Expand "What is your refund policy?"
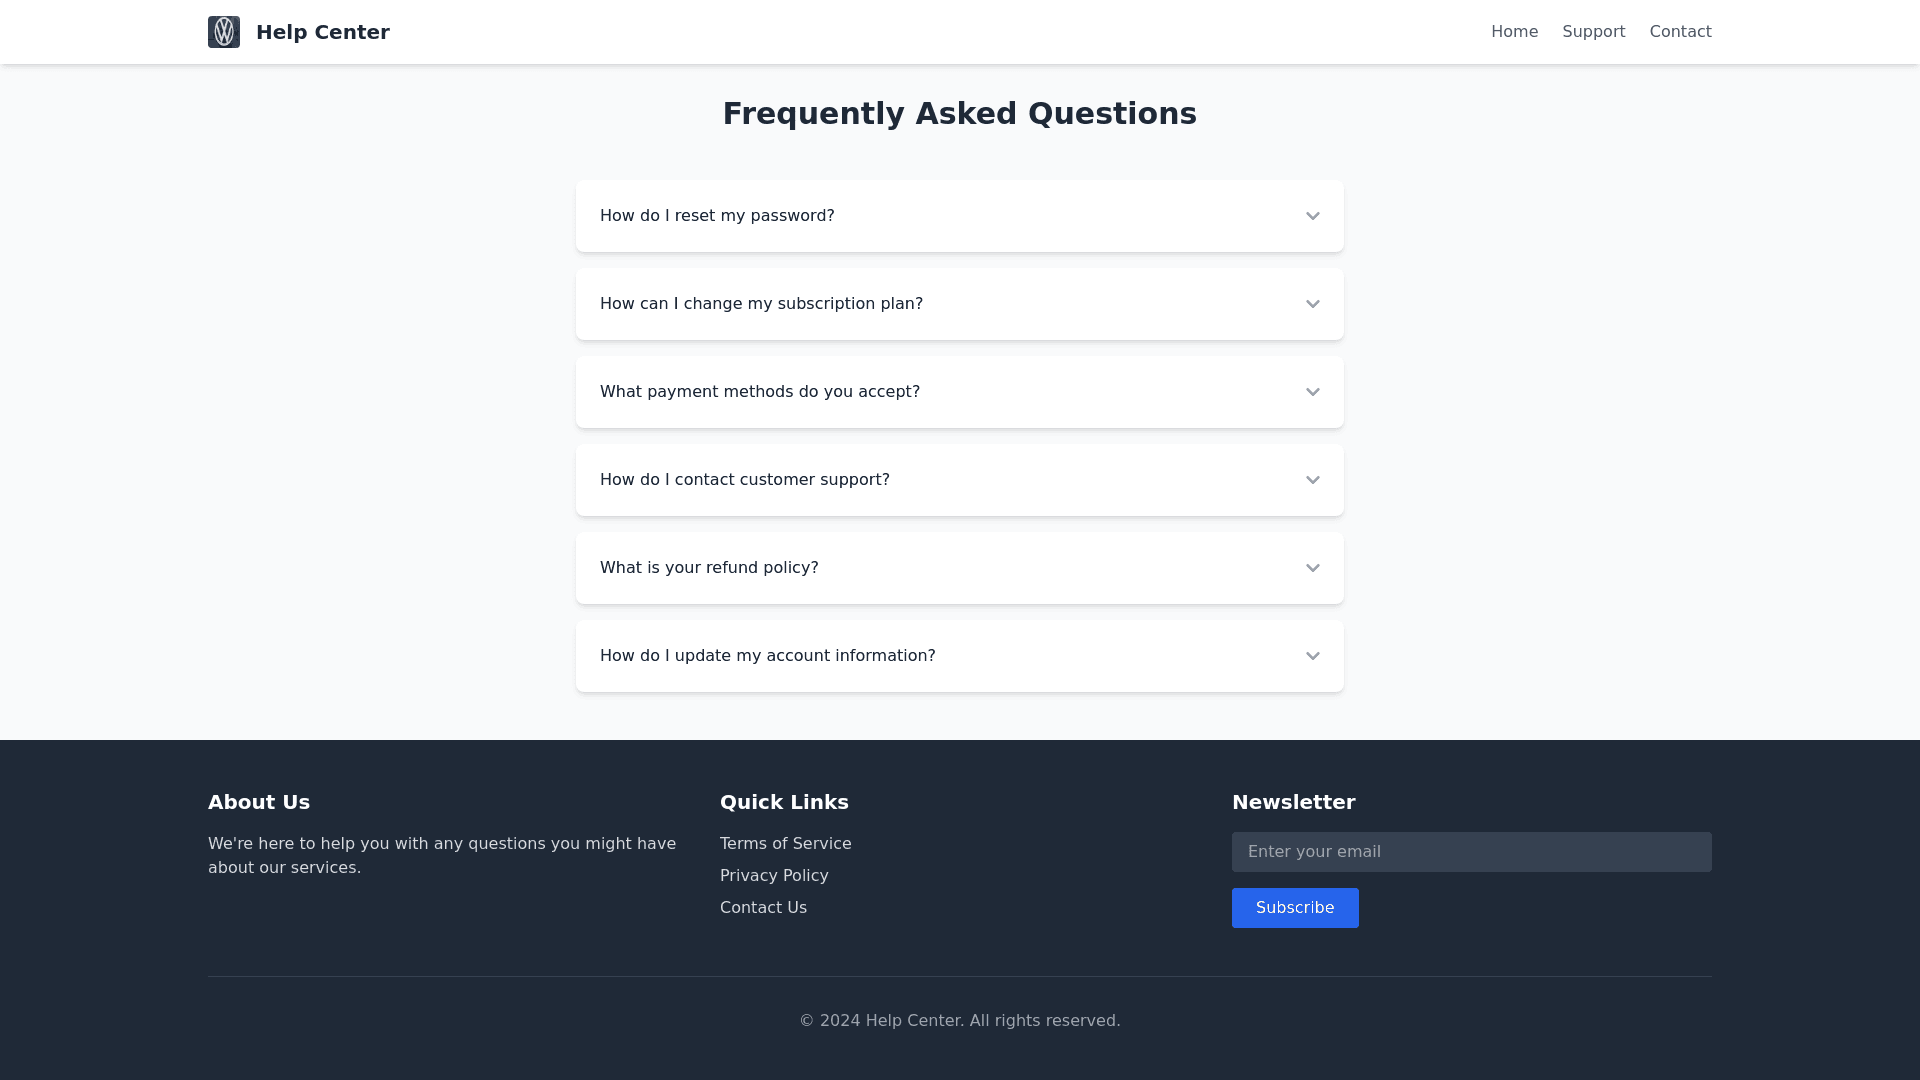Viewport: 1920px width, 1080px height. coord(709,568)
